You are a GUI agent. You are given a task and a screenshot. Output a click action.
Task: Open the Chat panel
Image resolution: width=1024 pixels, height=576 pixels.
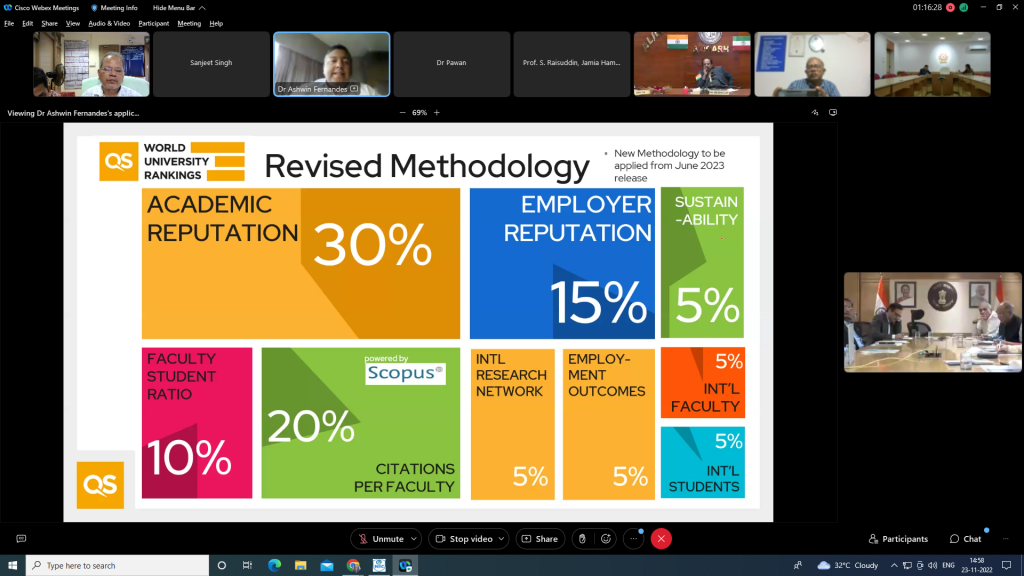pyautogui.click(x=966, y=539)
